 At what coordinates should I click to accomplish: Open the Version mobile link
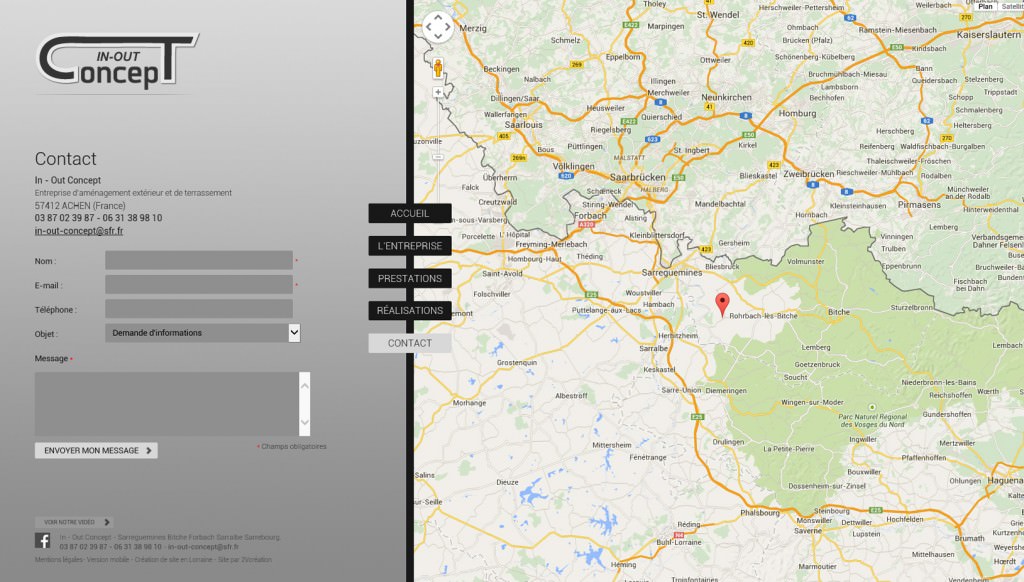pos(108,560)
